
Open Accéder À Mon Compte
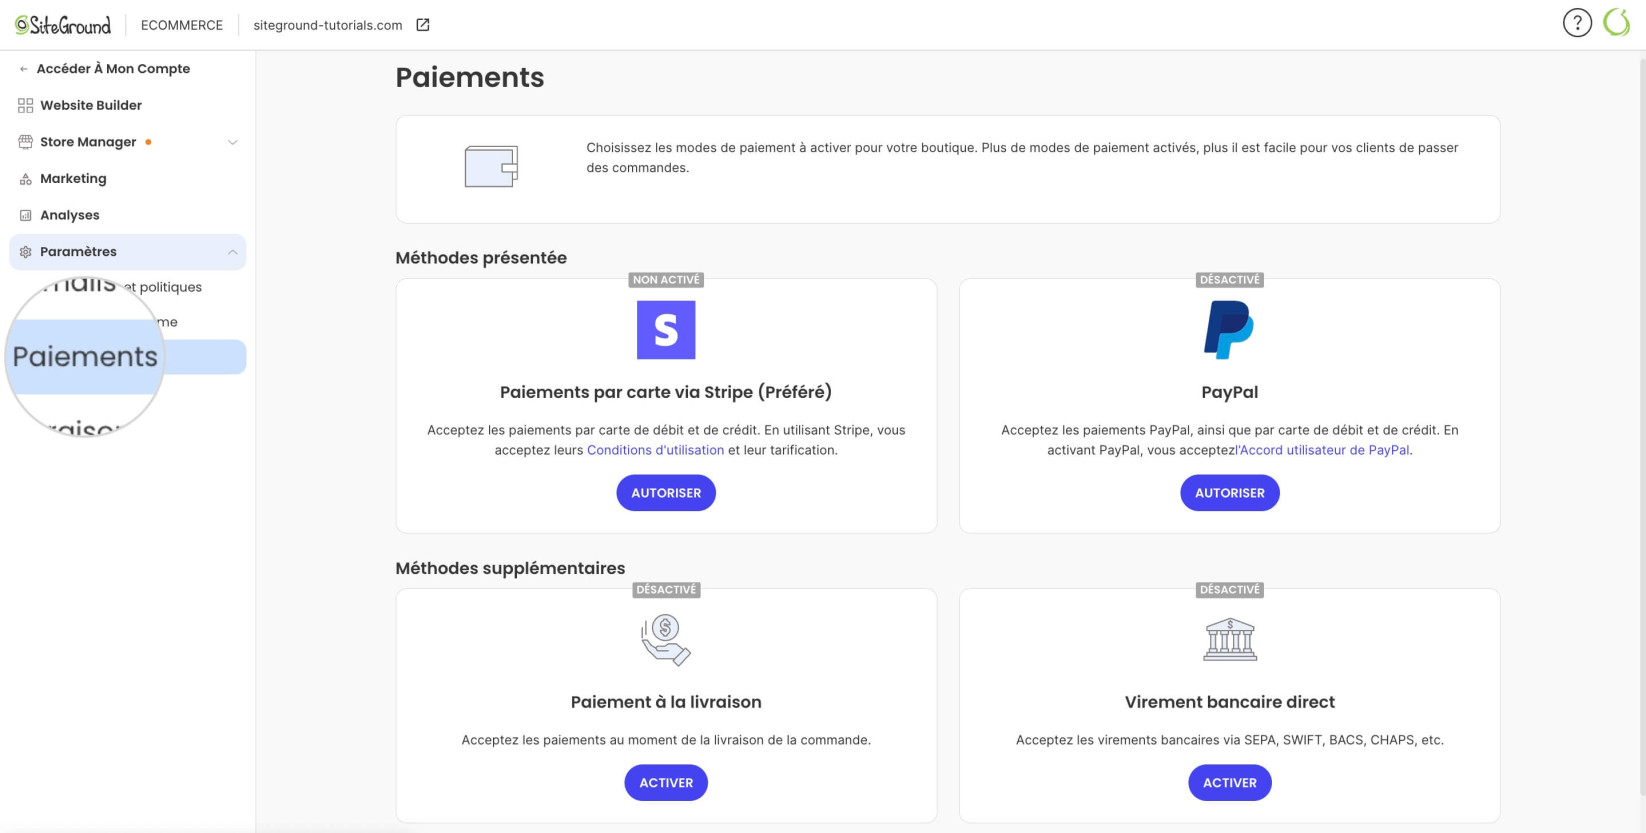point(113,69)
